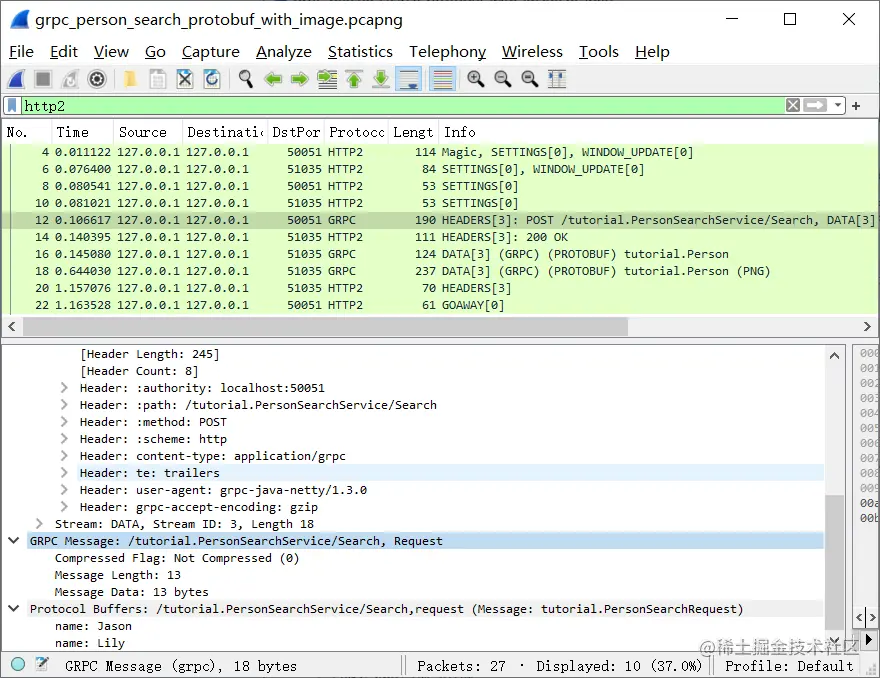The width and height of the screenshot is (880, 678).
Task: Go back to previous packet arrow
Action: (x=273, y=79)
